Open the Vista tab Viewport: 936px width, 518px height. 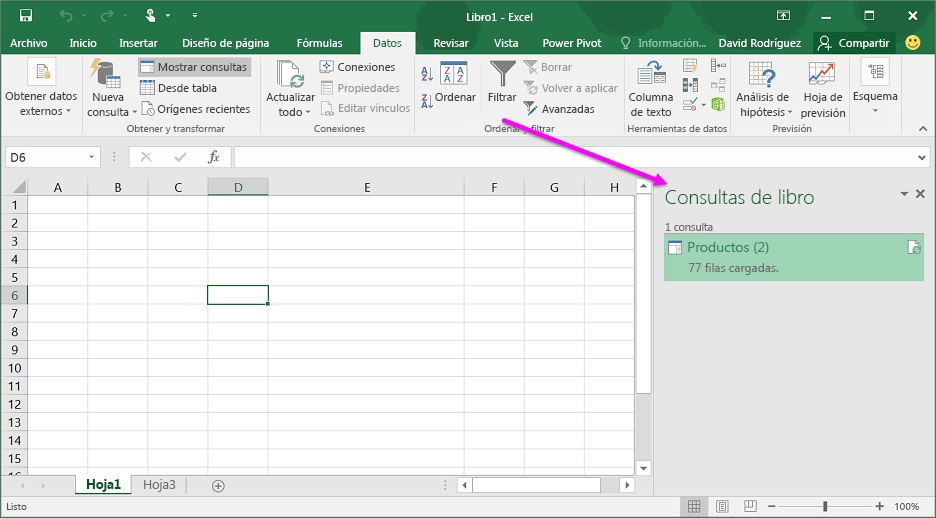point(506,43)
